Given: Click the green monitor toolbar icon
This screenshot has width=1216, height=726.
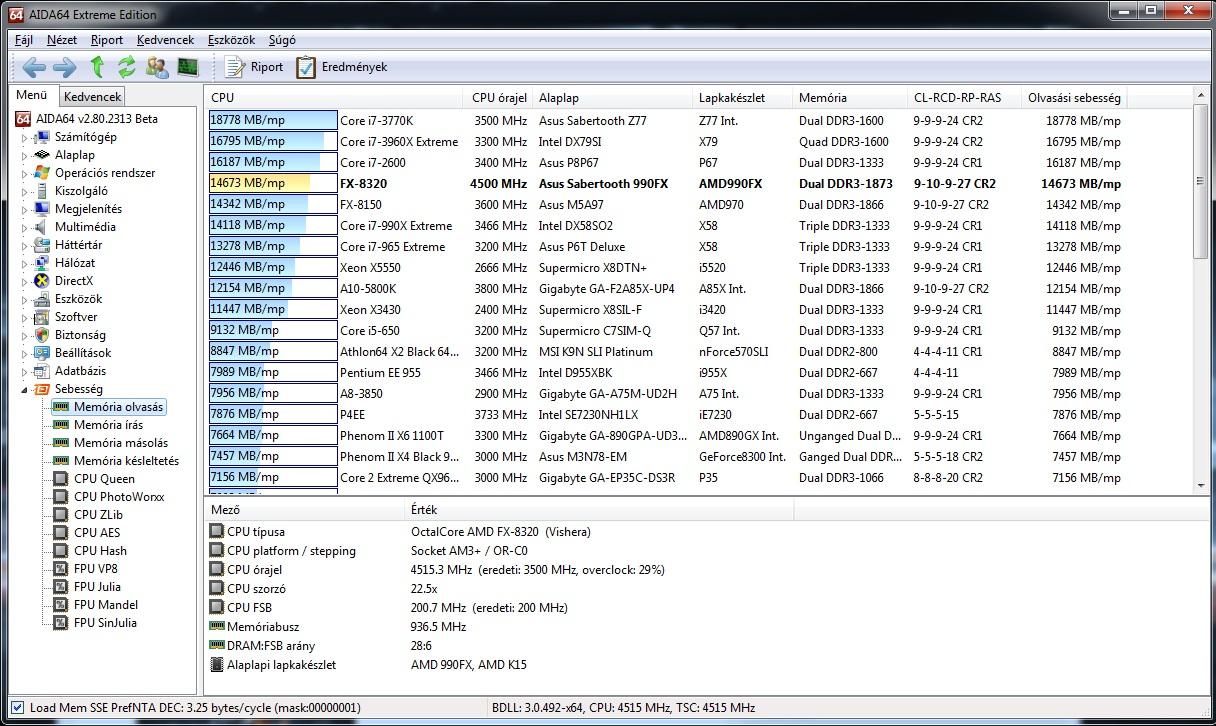Looking at the screenshot, I should 187,67.
